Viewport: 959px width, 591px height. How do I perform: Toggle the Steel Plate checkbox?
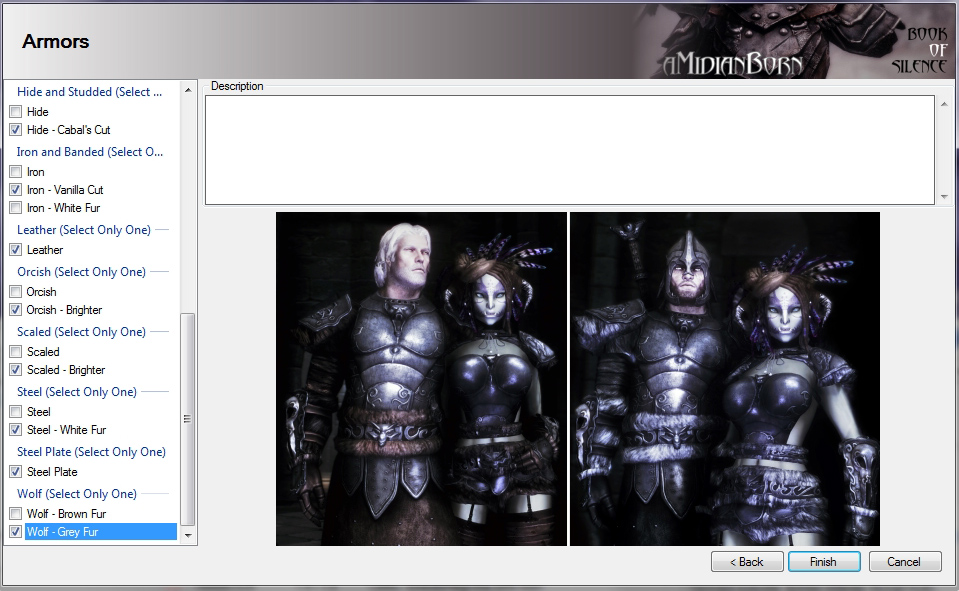16,472
